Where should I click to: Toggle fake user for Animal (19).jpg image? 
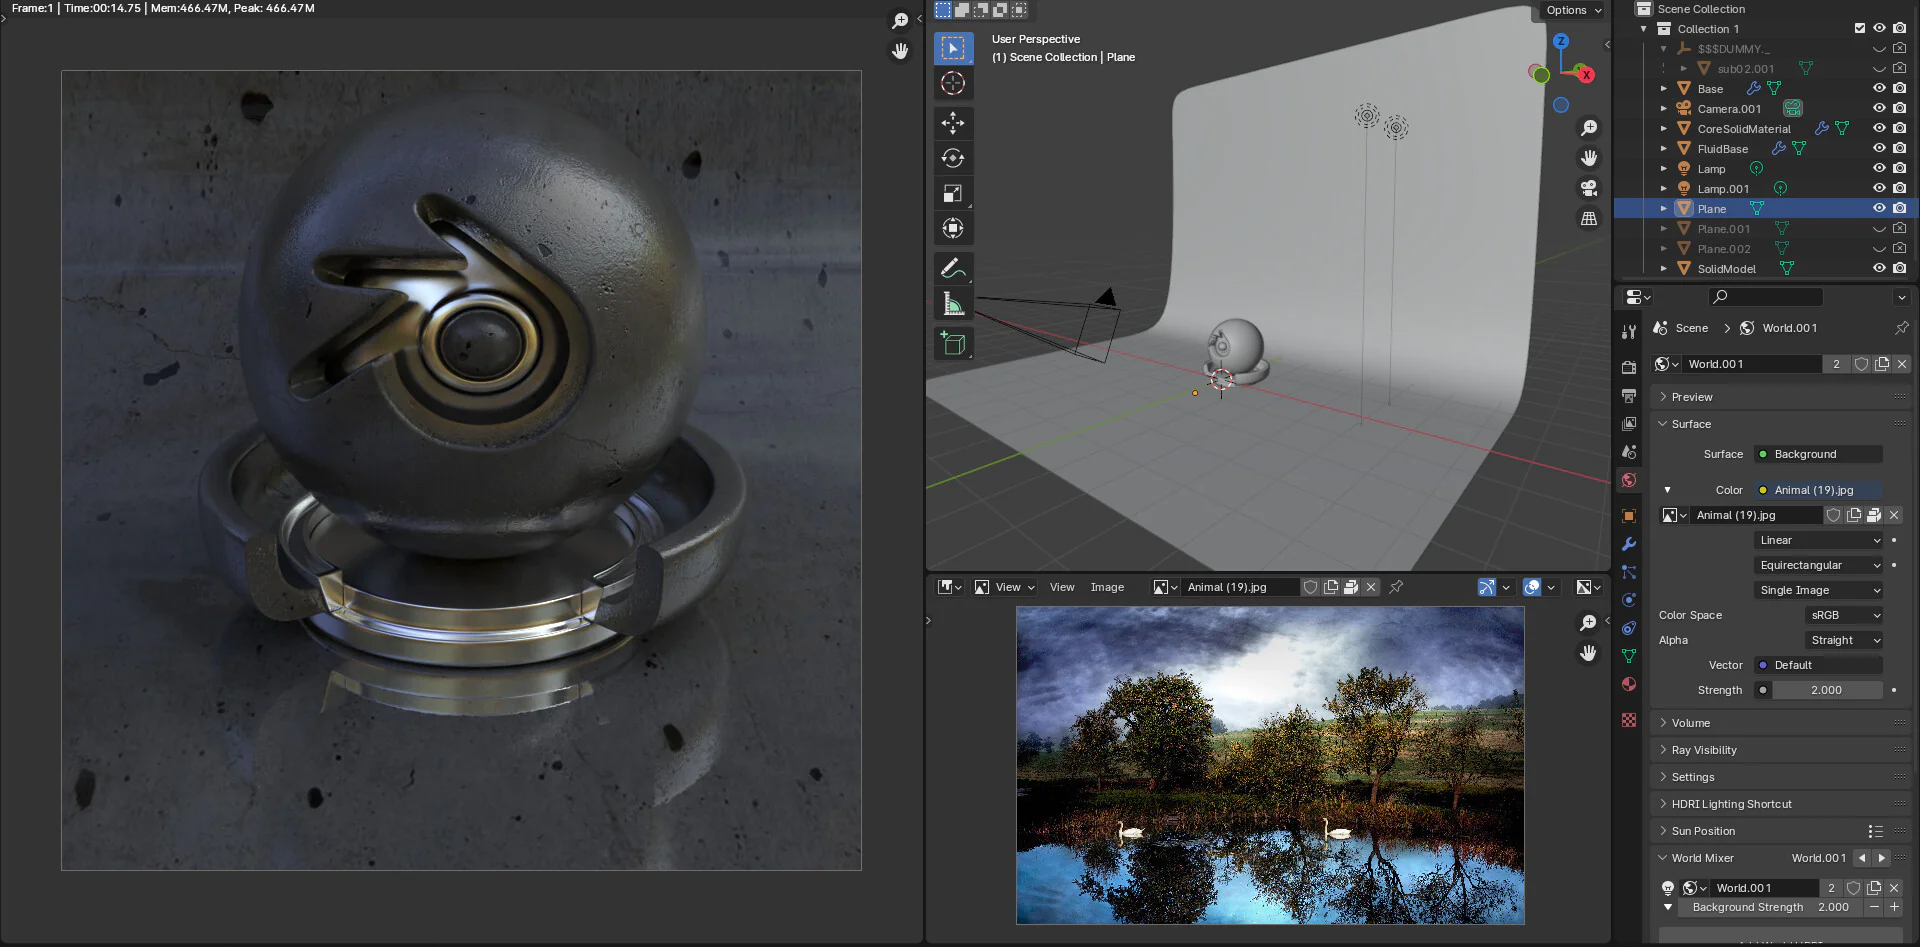pos(1833,515)
